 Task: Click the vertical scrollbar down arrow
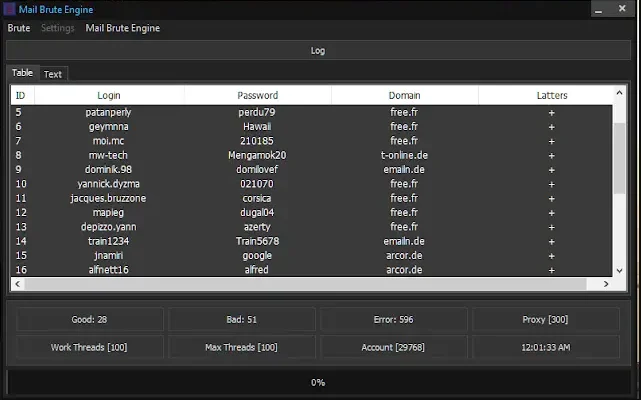(x=620, y=270)
